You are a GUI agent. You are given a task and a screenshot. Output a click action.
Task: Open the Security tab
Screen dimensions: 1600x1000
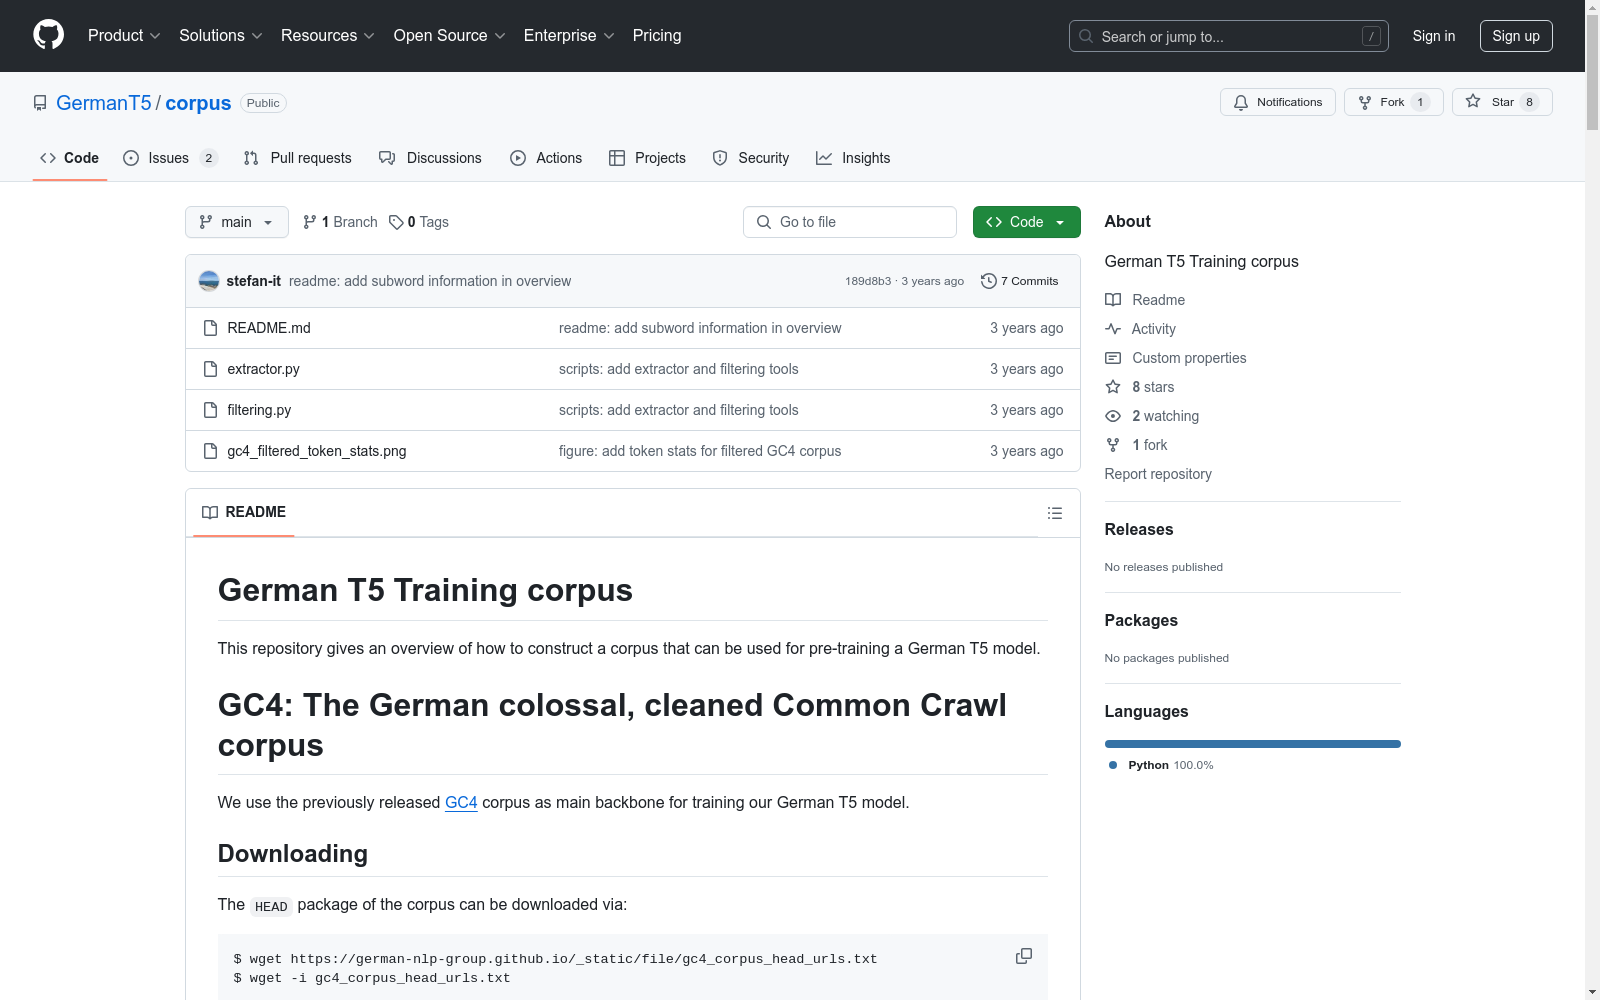[751, 158]
